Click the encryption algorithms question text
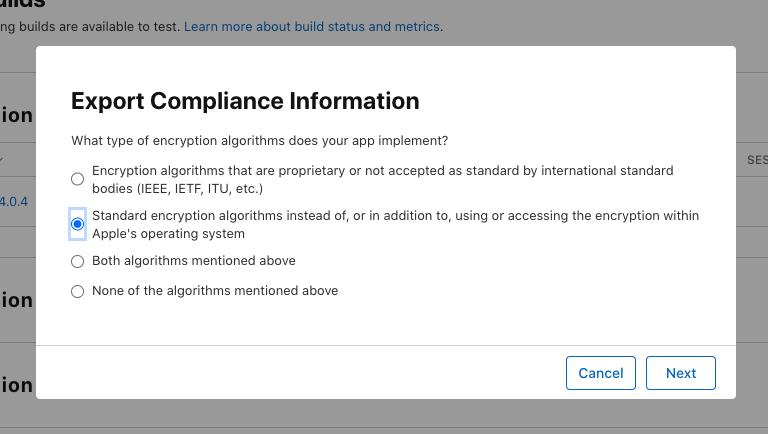This screenshot has height=434, width=768. pyautogui.click(x=260, y=141)
